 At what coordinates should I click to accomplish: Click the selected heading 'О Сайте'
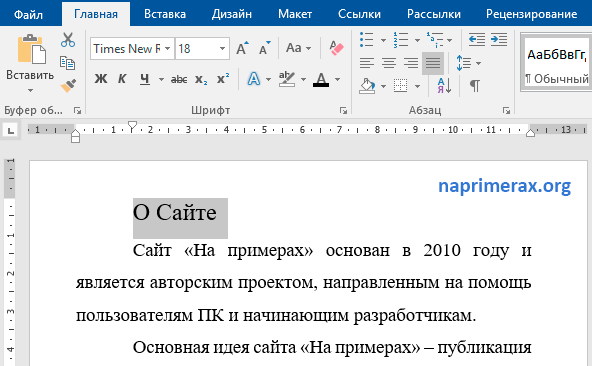click(175, 212)
